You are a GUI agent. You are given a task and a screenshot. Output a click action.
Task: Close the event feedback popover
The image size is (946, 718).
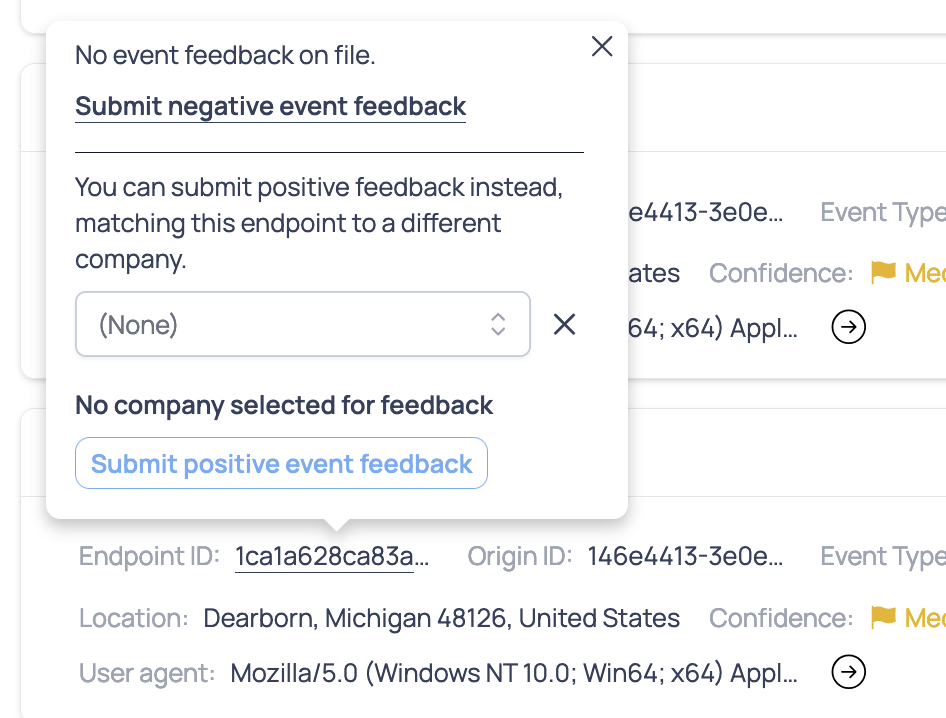(x=602, y=47)
